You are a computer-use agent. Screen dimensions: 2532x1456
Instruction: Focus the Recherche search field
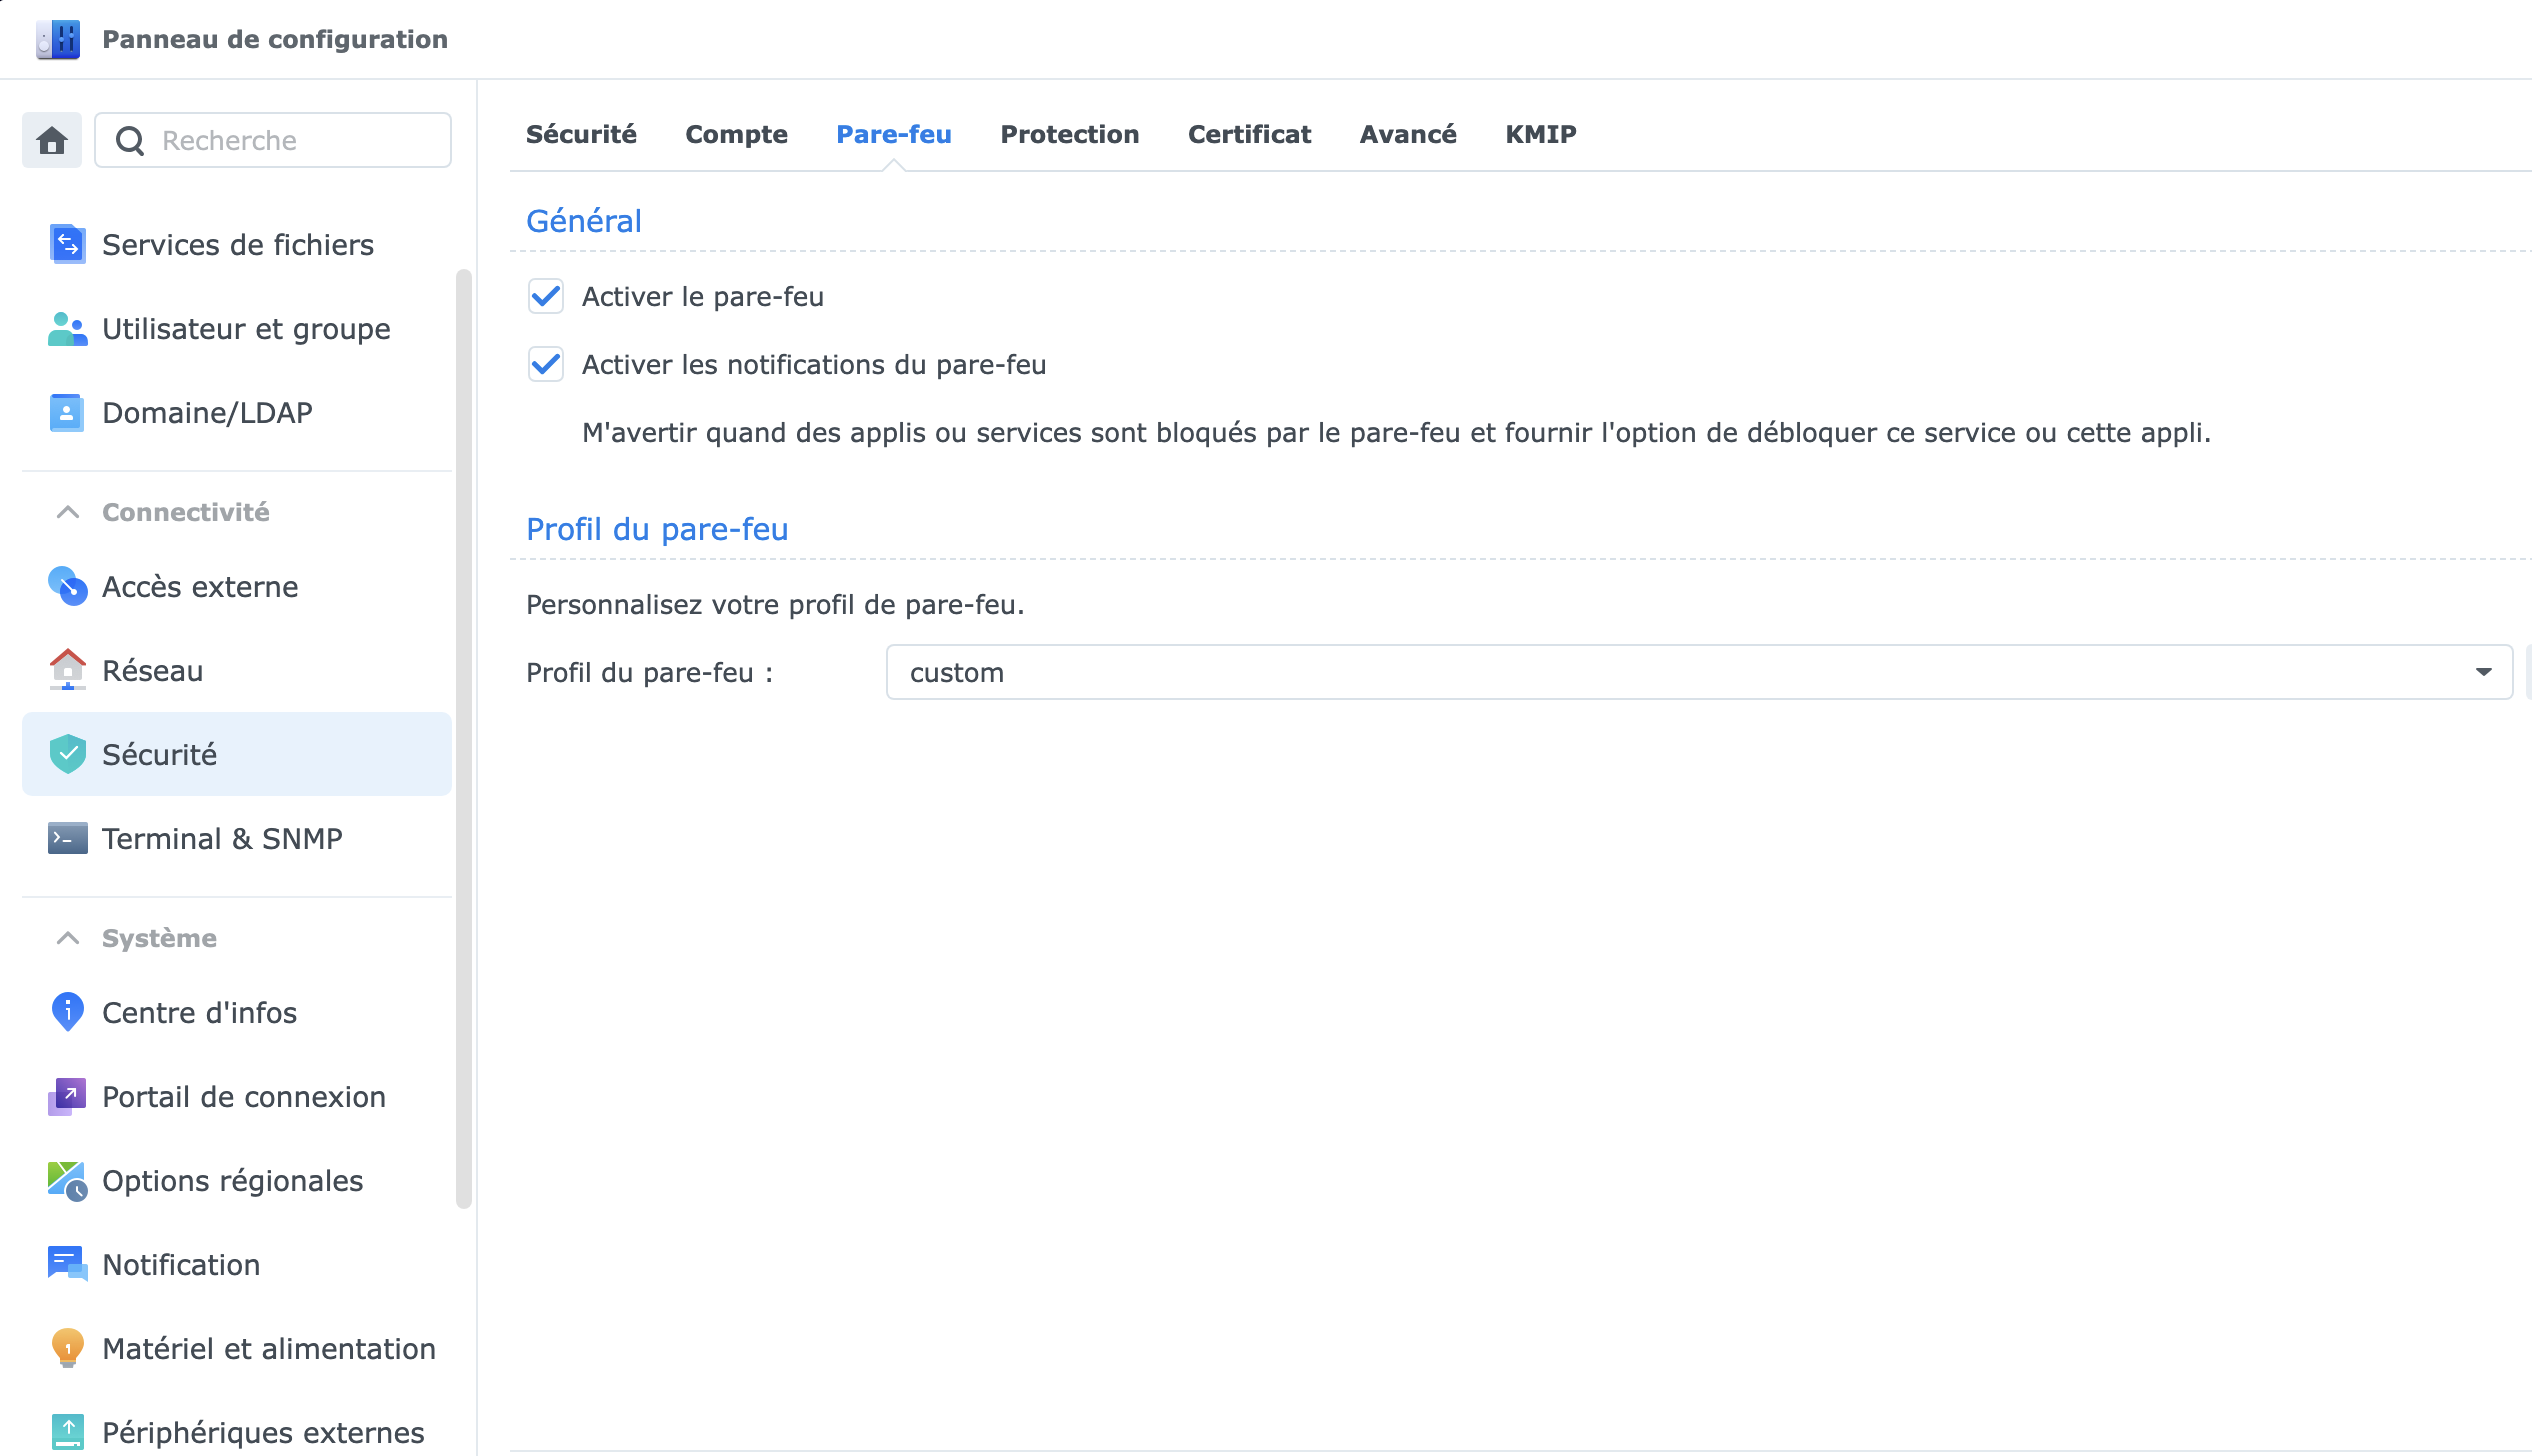pyautogui.click(x=290, y=141)
